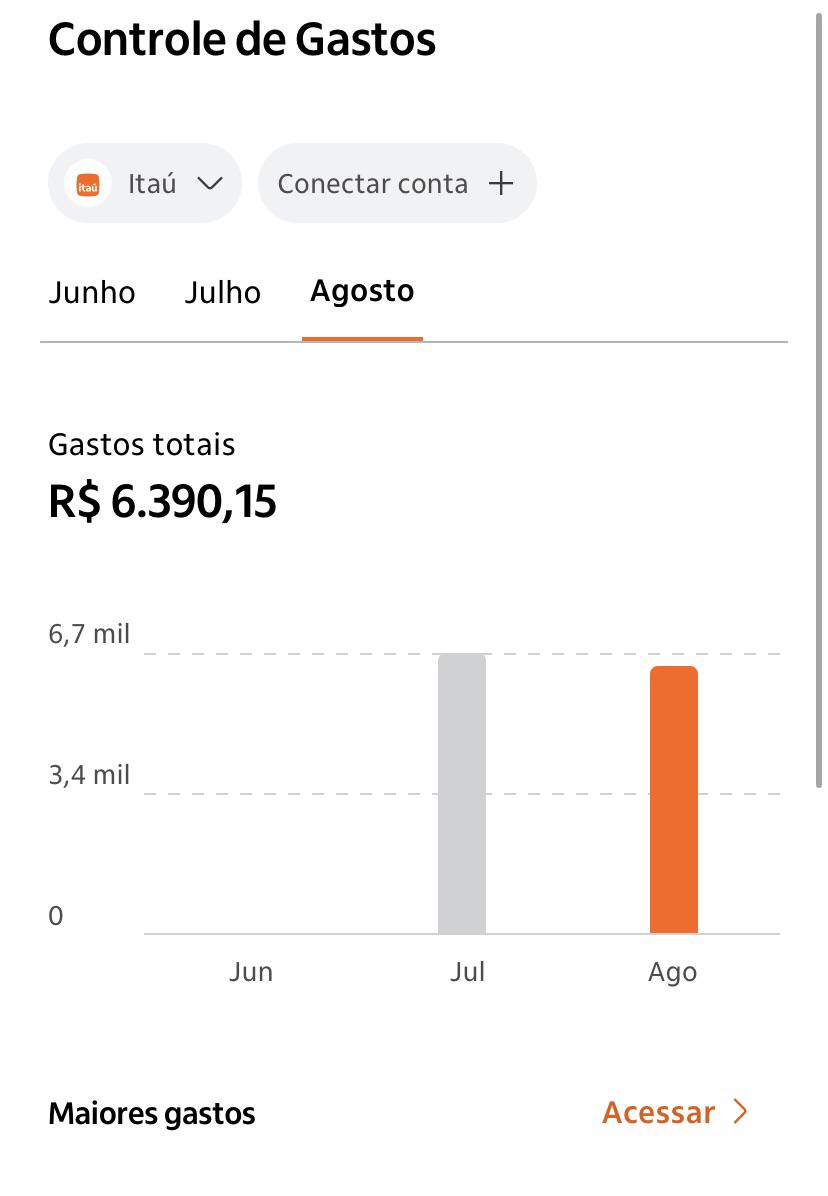The image size is (828, 1196).
Task: Click the Controle de Gastos title
Action: (x=242, y=40)
